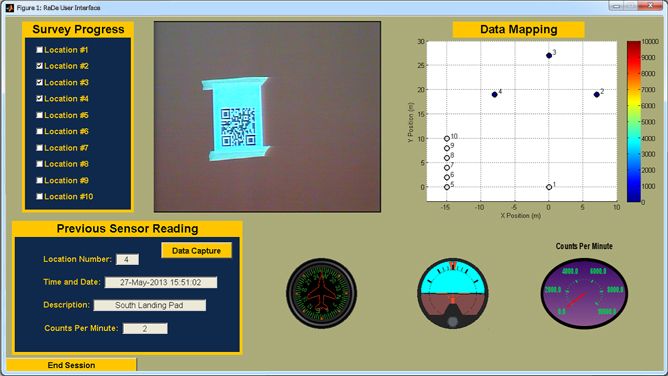The width and height of the screenshot is (668, 376).
Task: Click the X Position (m) axis label
Action: [521, 215]
